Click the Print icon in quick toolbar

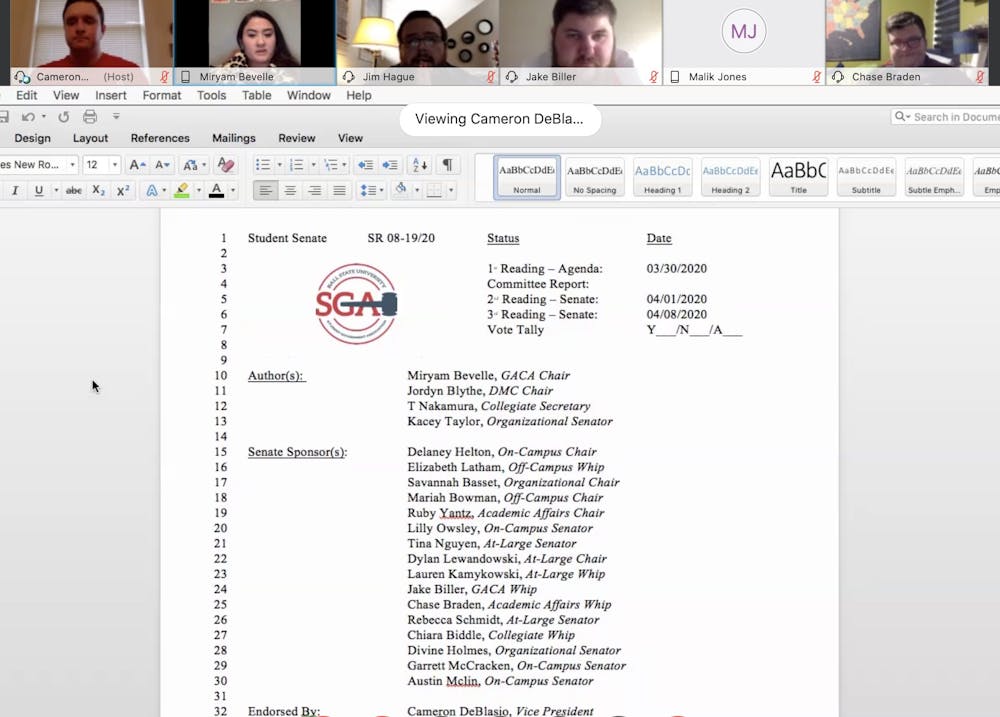[90, 117]
